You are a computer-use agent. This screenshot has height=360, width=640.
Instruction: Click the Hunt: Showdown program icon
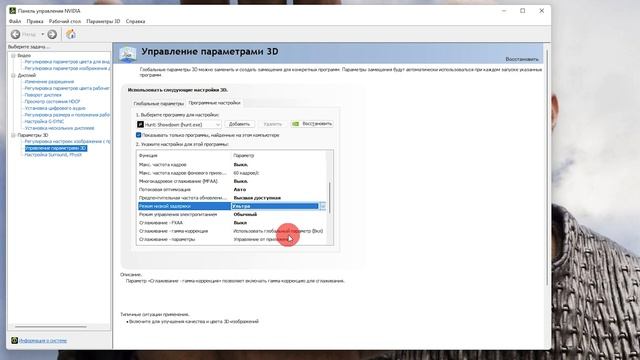[140, 124]
